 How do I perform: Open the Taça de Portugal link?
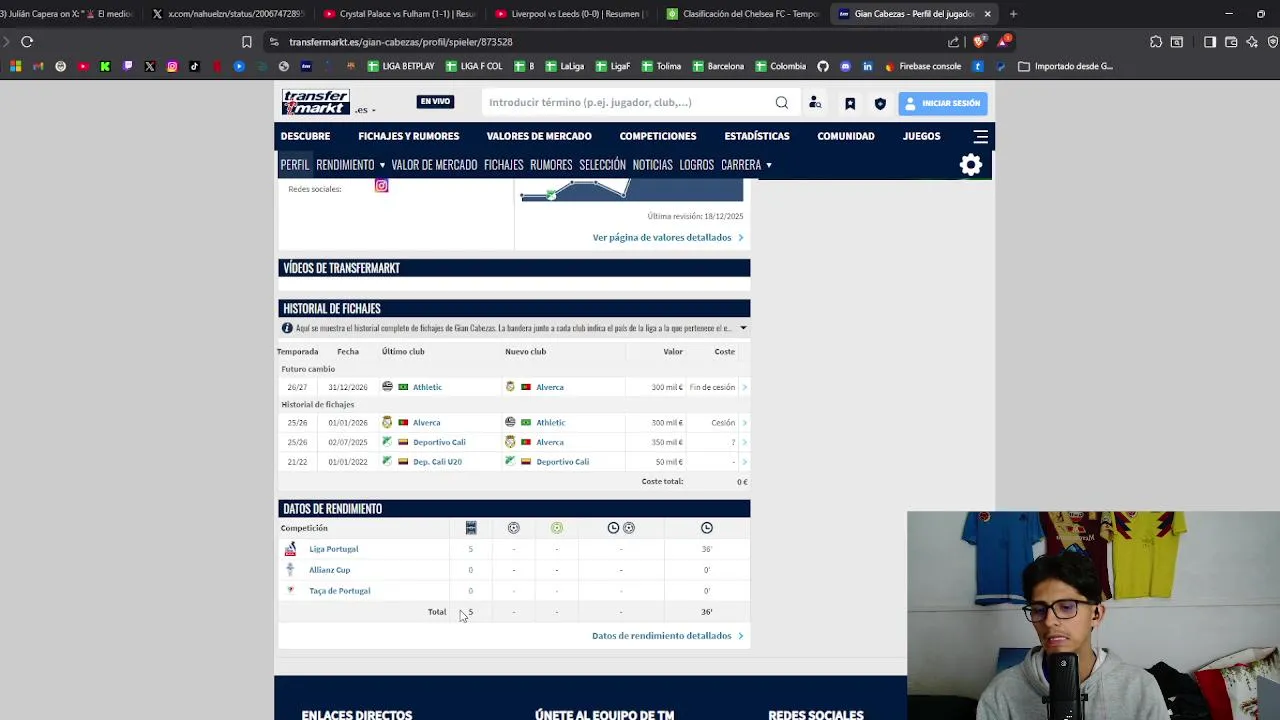tap(340, 591)
